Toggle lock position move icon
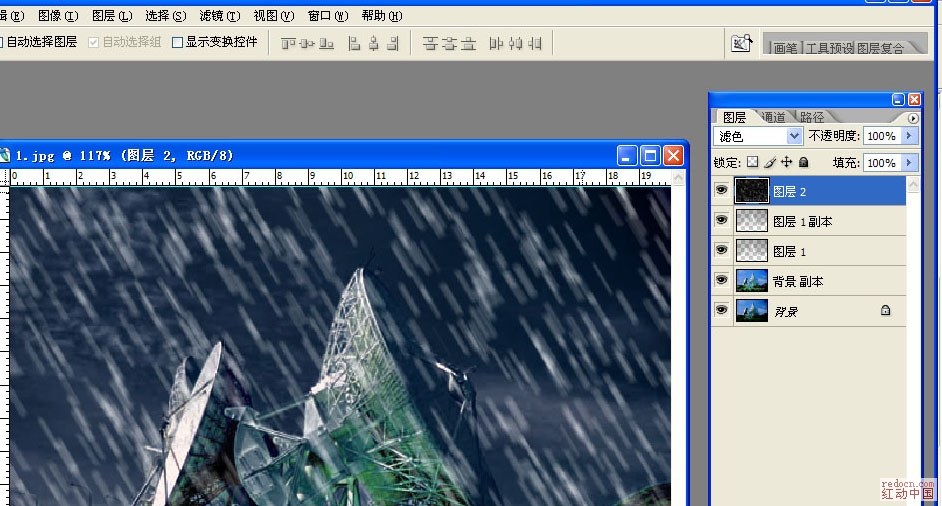This screenshot has height=506, width=942. (x=786, y=162)
